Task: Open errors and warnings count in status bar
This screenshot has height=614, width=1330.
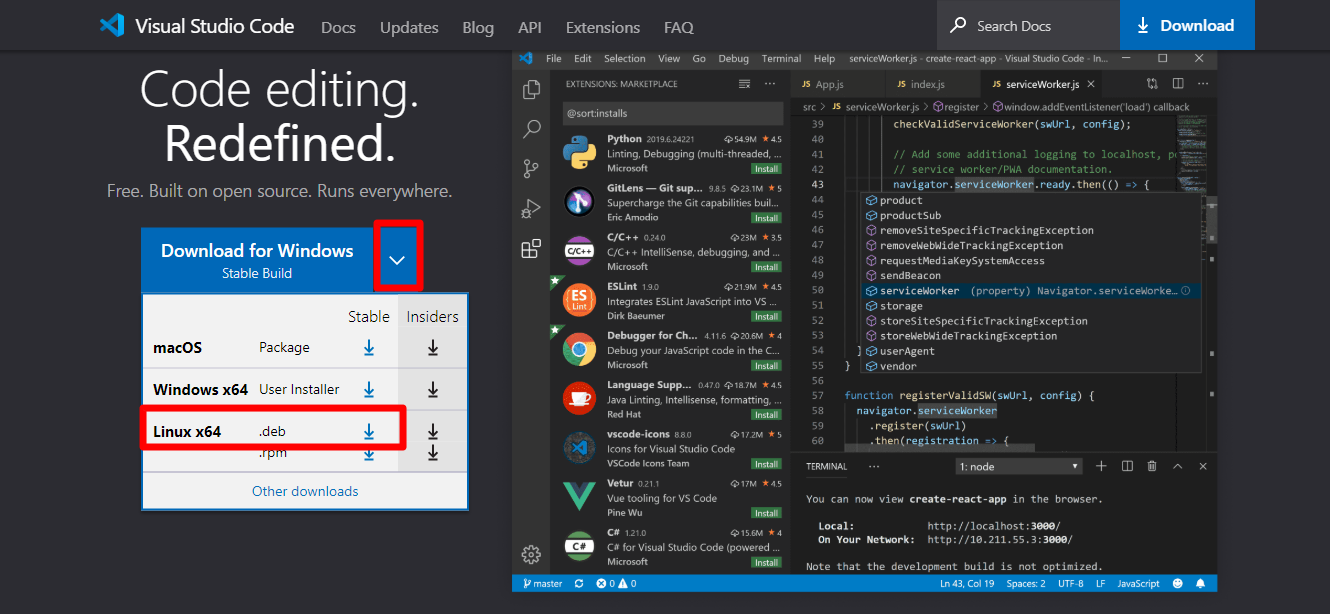Action: (616, 583)
